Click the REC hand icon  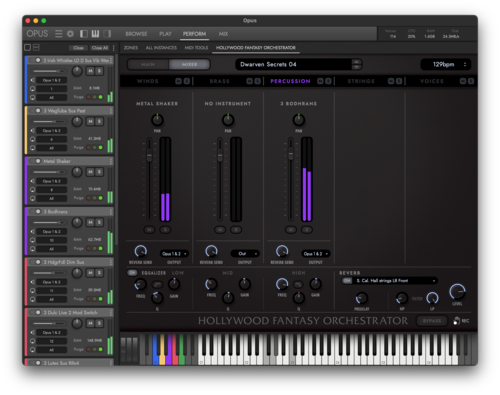tap(456, 321)
